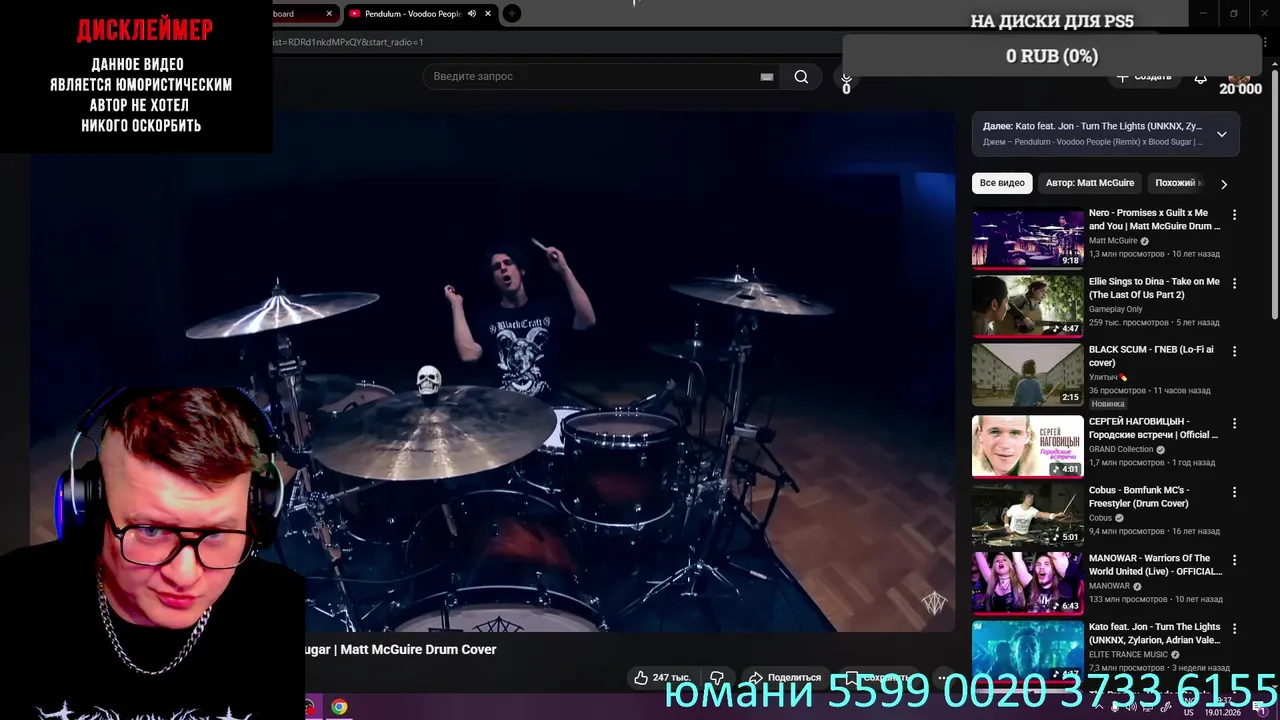Open options menu for MANOWAR Warriors video
The height and width of the screenshot is (720, 1280).
1234,560
